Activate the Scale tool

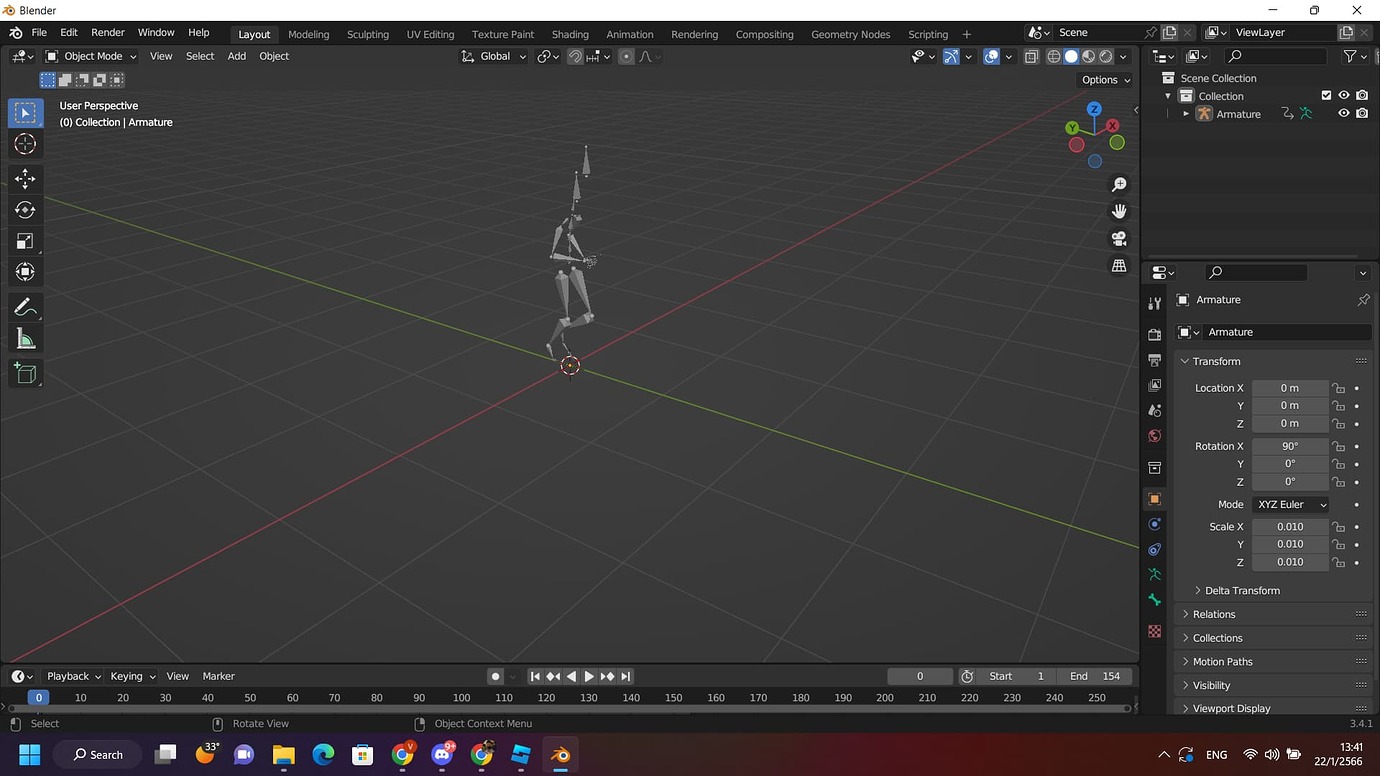[25, 241]
